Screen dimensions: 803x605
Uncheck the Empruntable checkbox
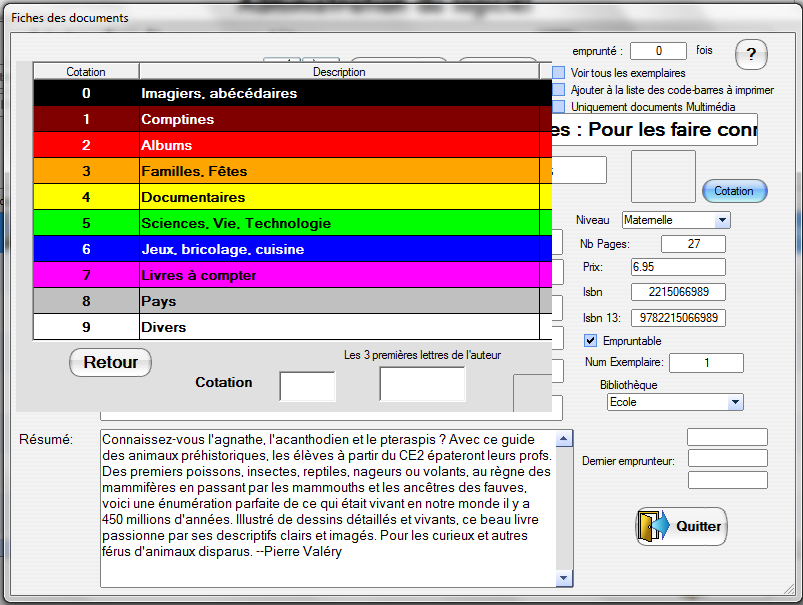tap(590, 341)
